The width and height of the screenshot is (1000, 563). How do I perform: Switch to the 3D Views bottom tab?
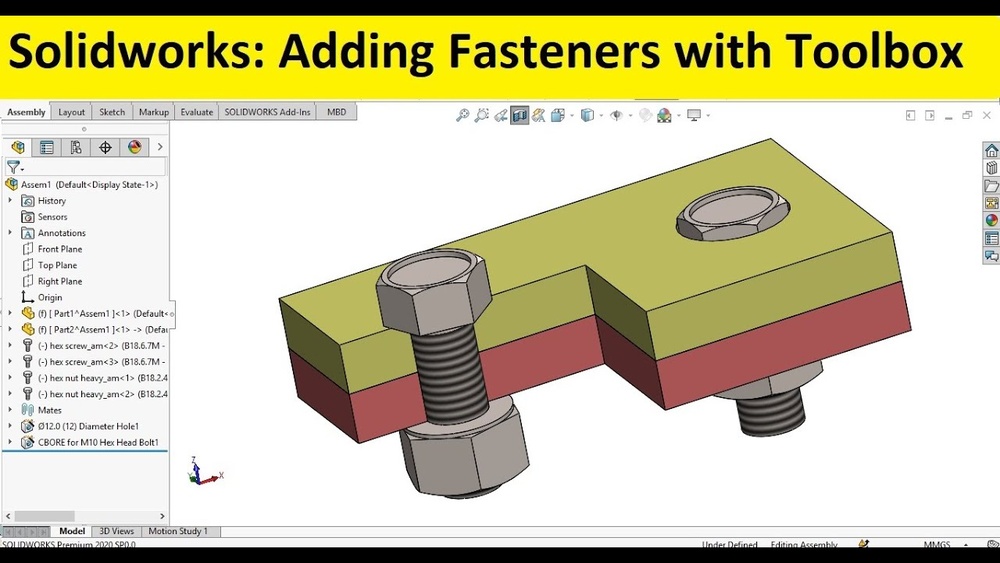(x=117, y=531)
